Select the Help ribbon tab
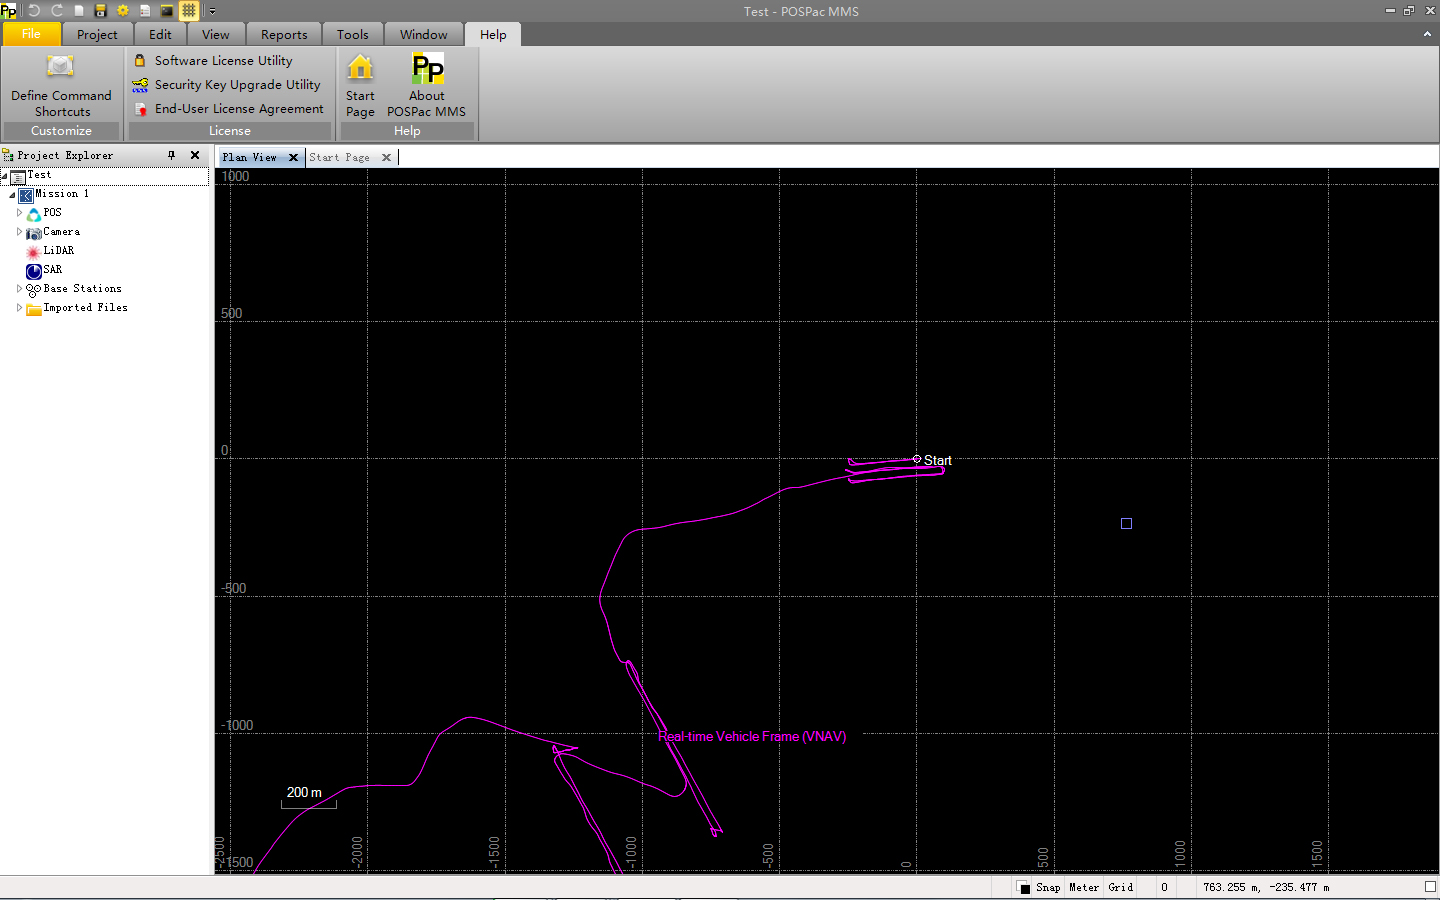 (493, 34)
